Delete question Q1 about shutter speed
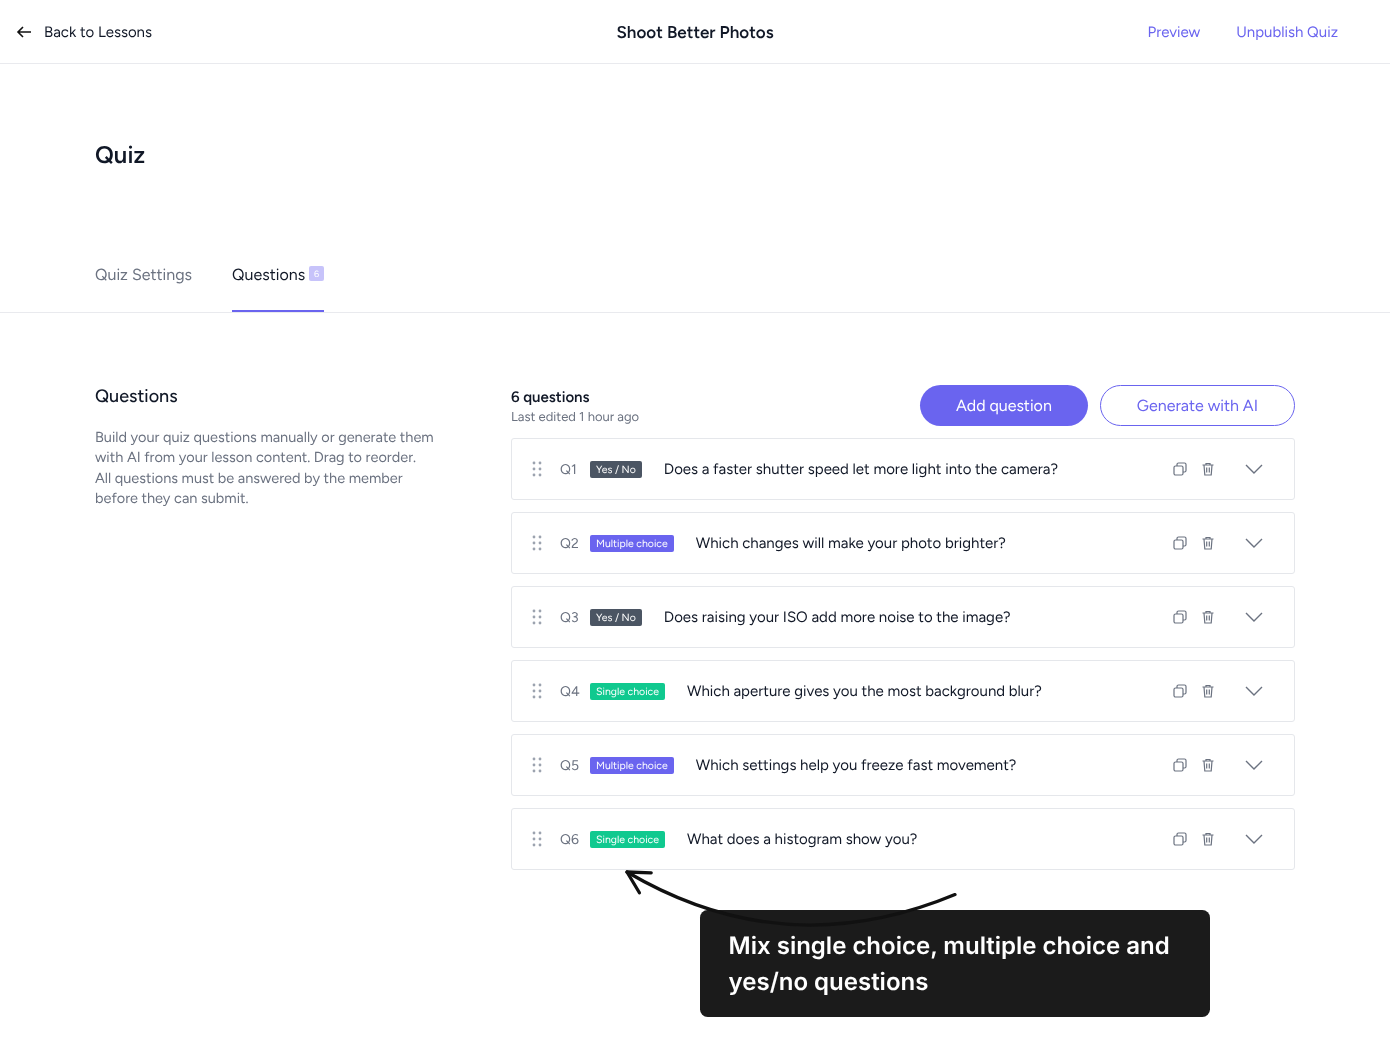Image resolution: width=1390 pixels, height=1040 pixels. (x=1208, y=469)
